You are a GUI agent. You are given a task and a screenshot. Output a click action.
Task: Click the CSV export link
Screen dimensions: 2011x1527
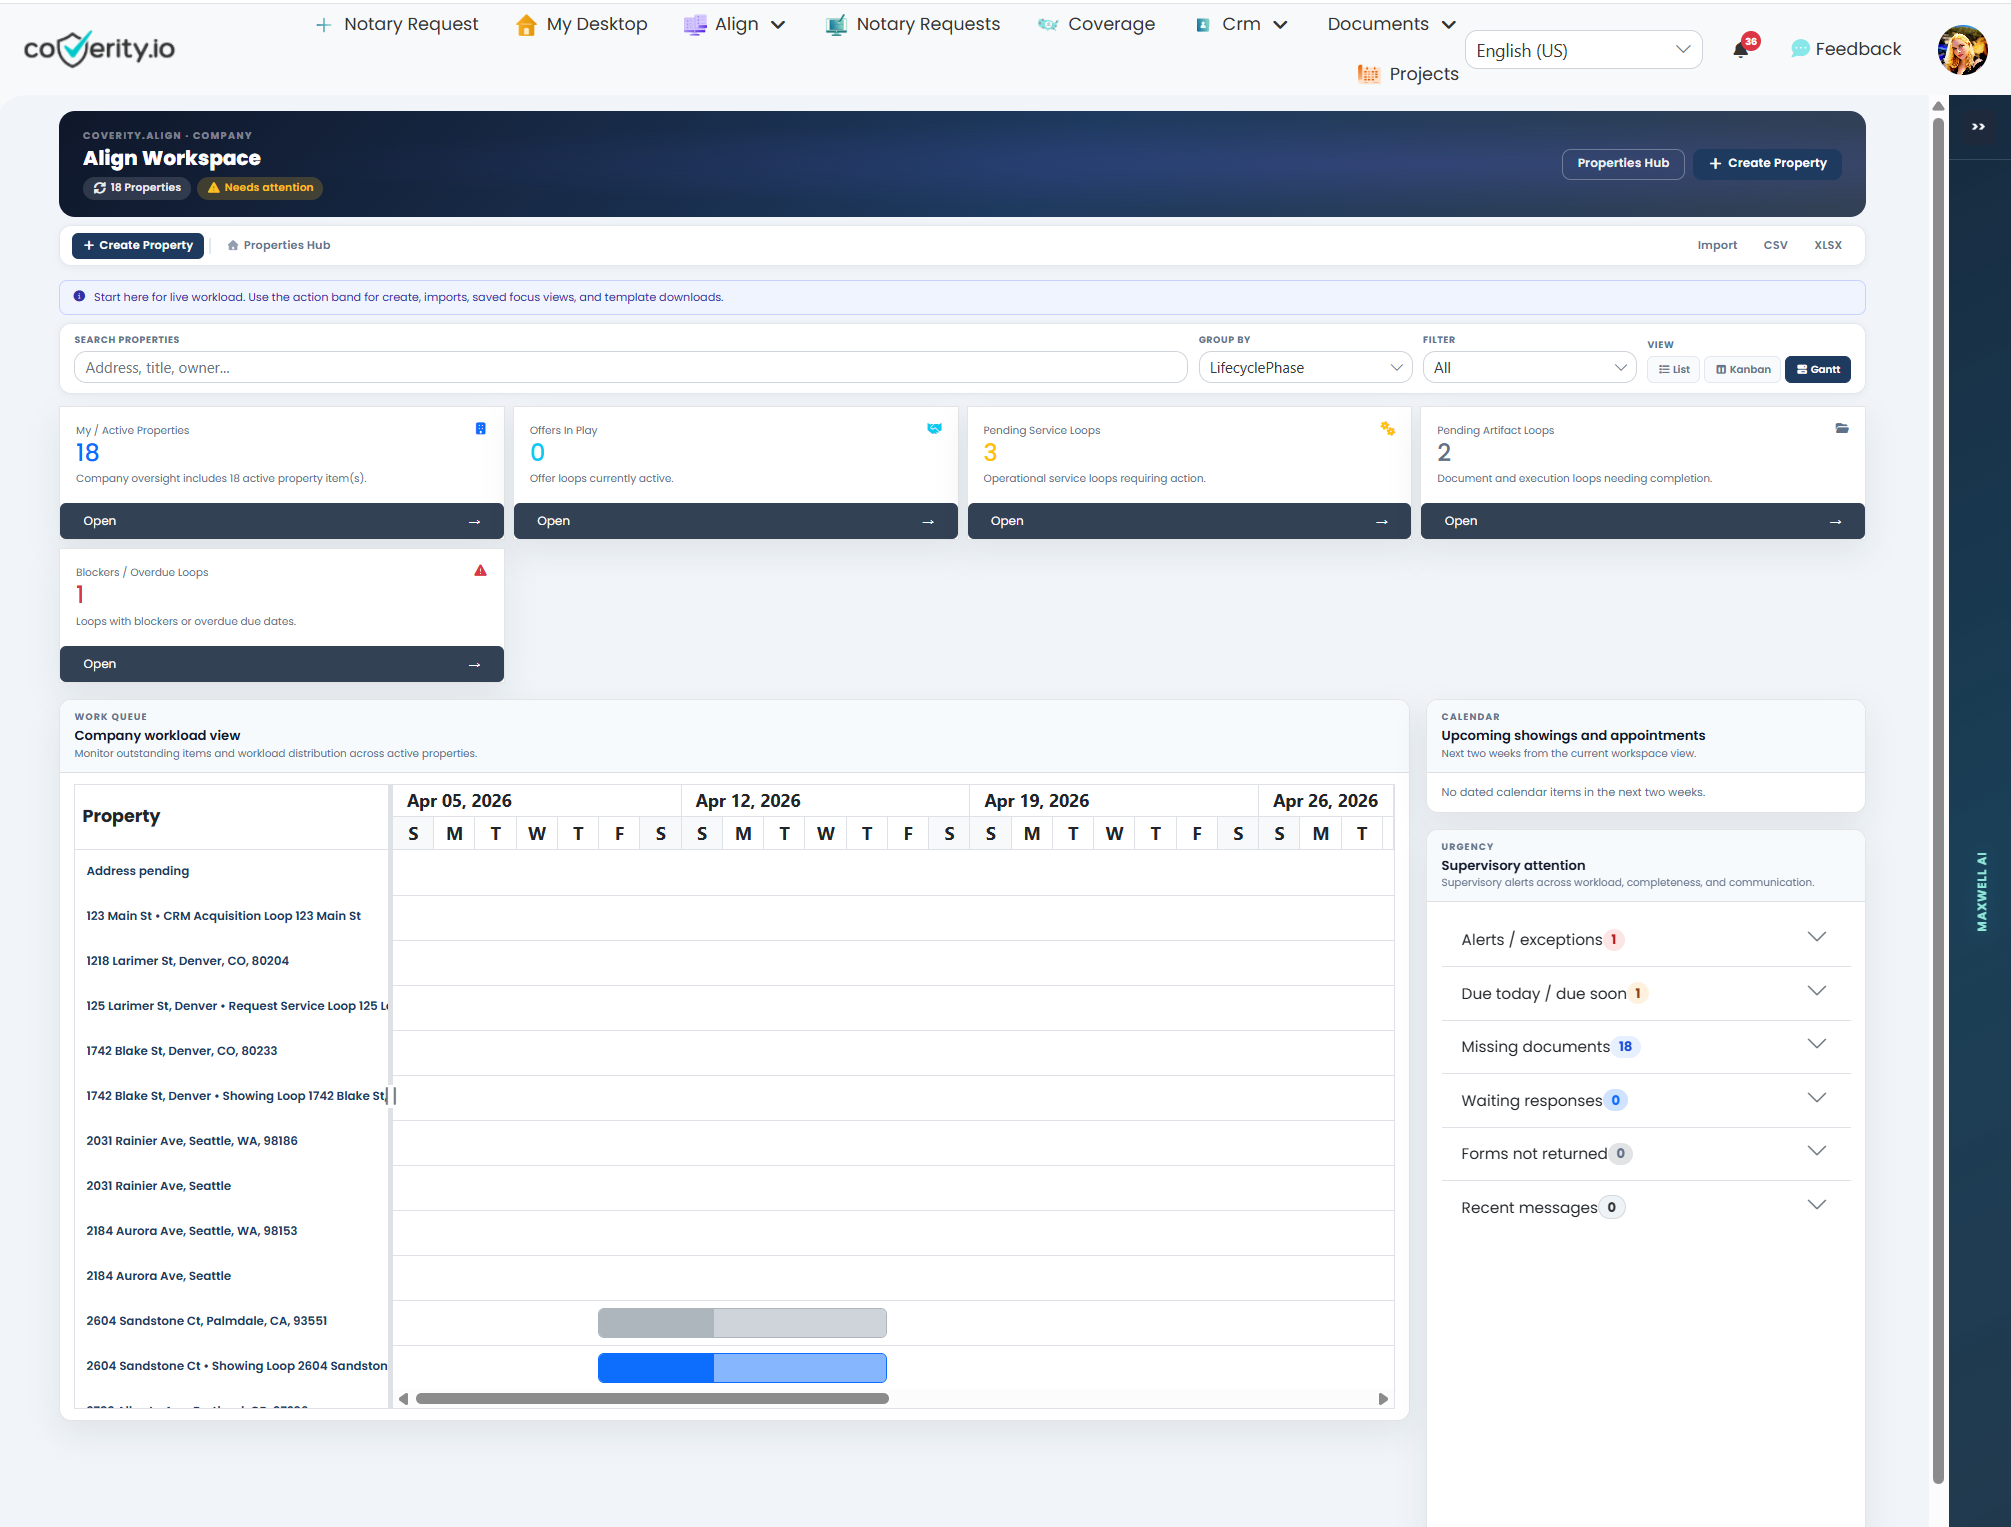tap(1775, 246)
